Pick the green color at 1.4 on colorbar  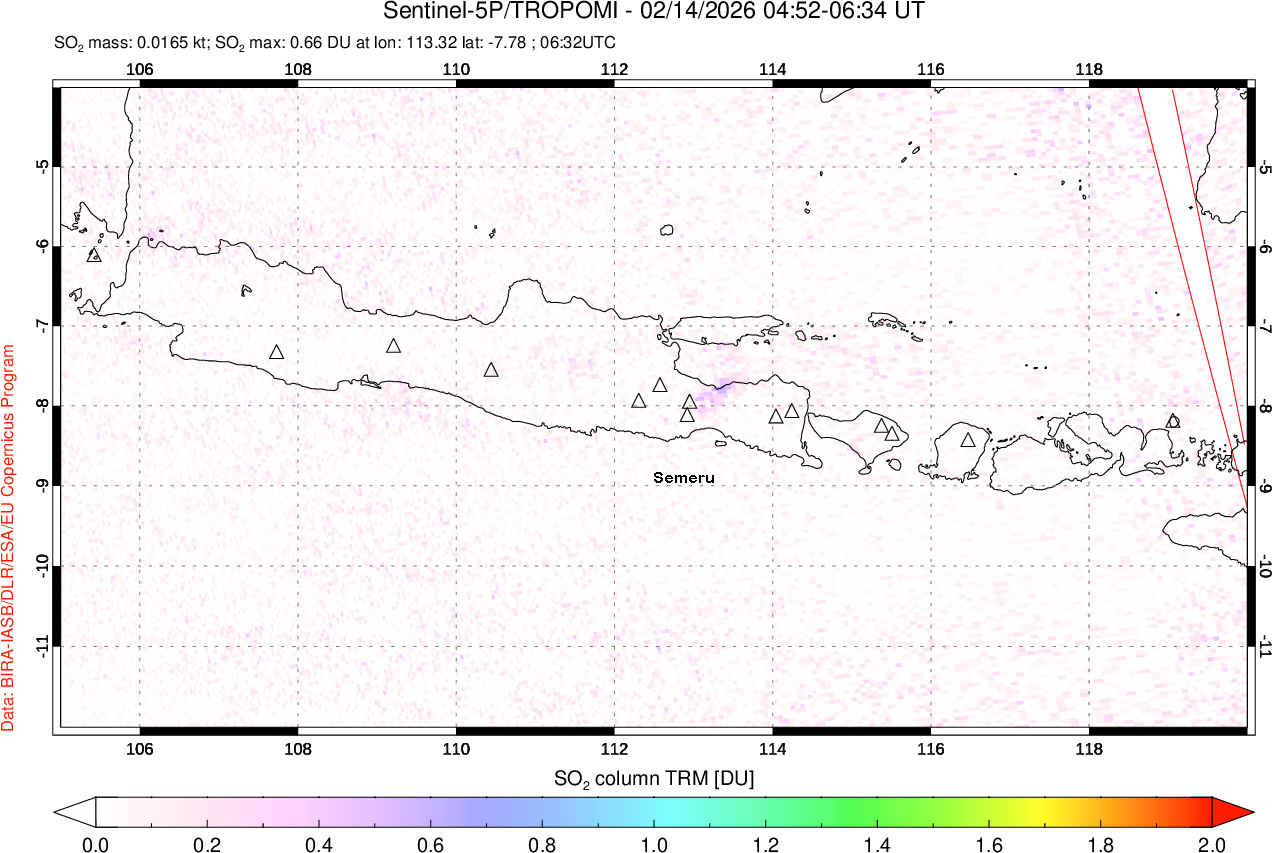click(x=877, y=811)
